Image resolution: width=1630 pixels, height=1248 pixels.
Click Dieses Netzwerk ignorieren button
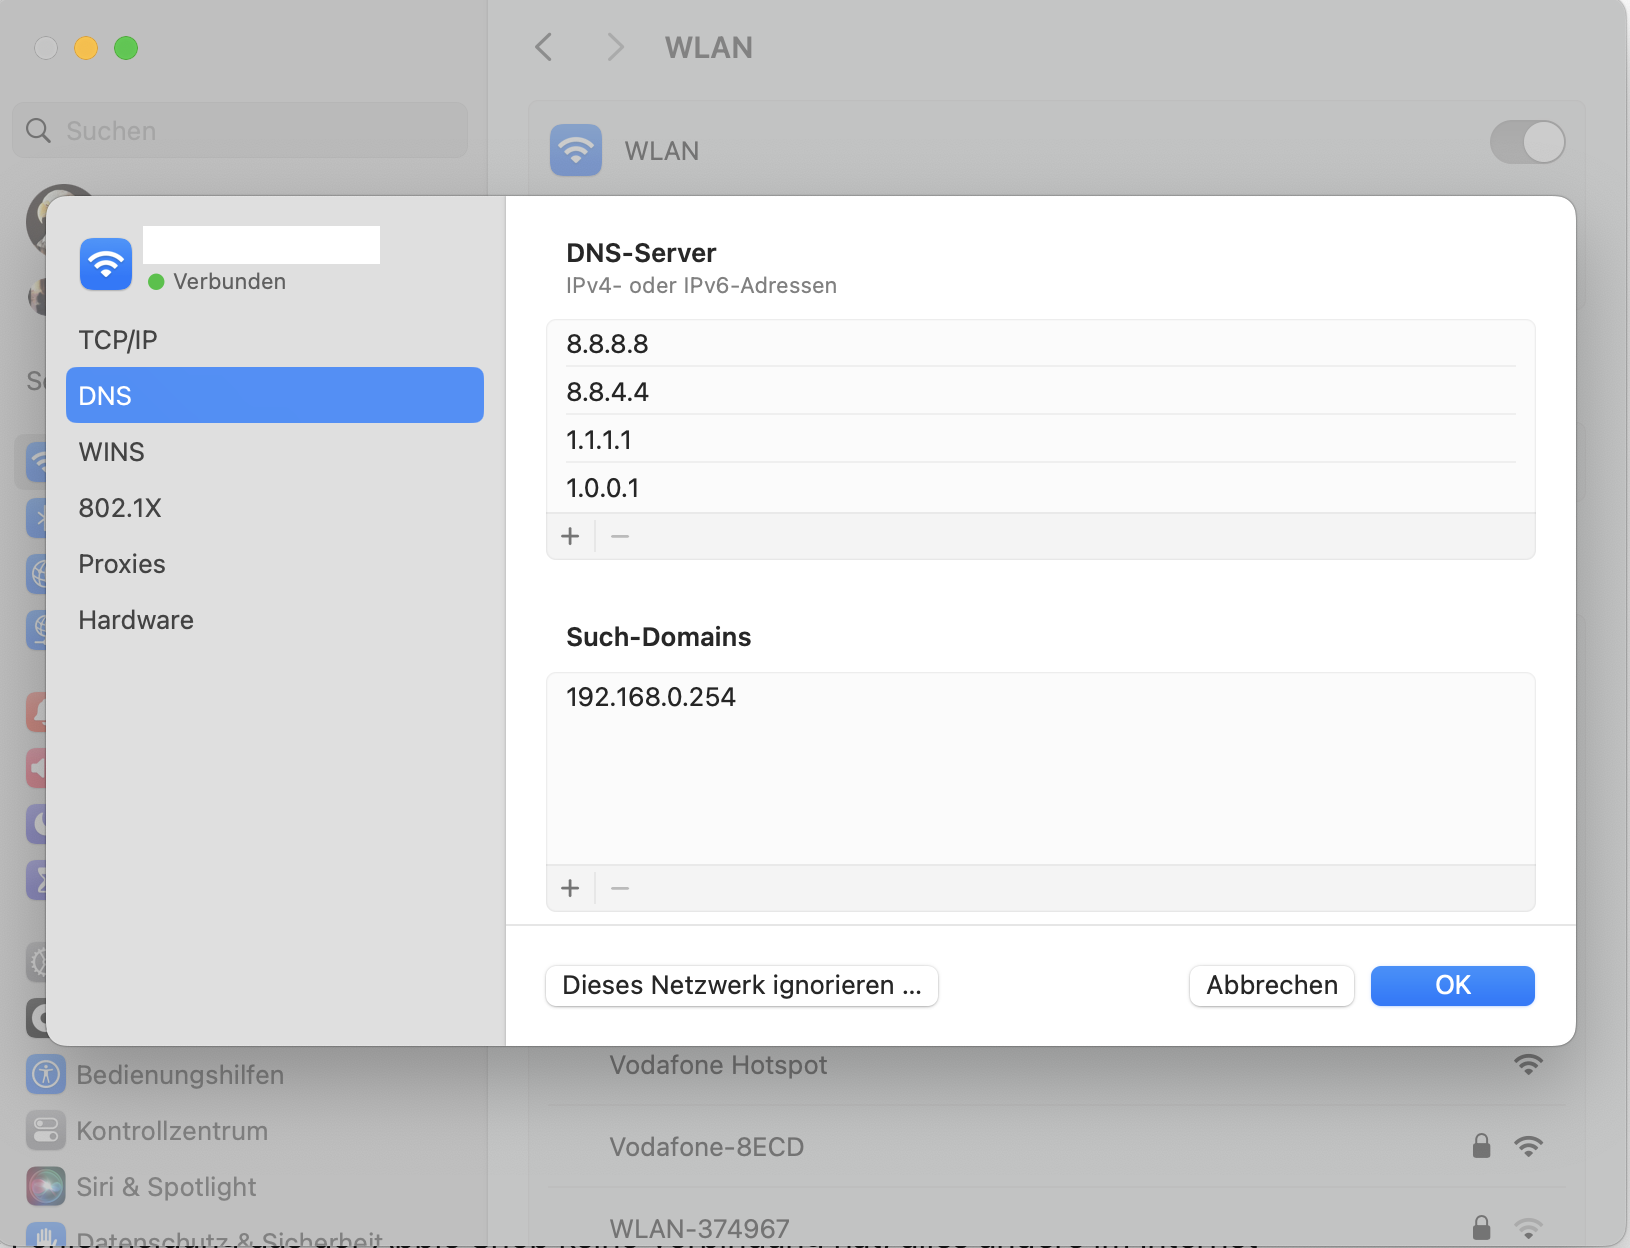(741, 986)
